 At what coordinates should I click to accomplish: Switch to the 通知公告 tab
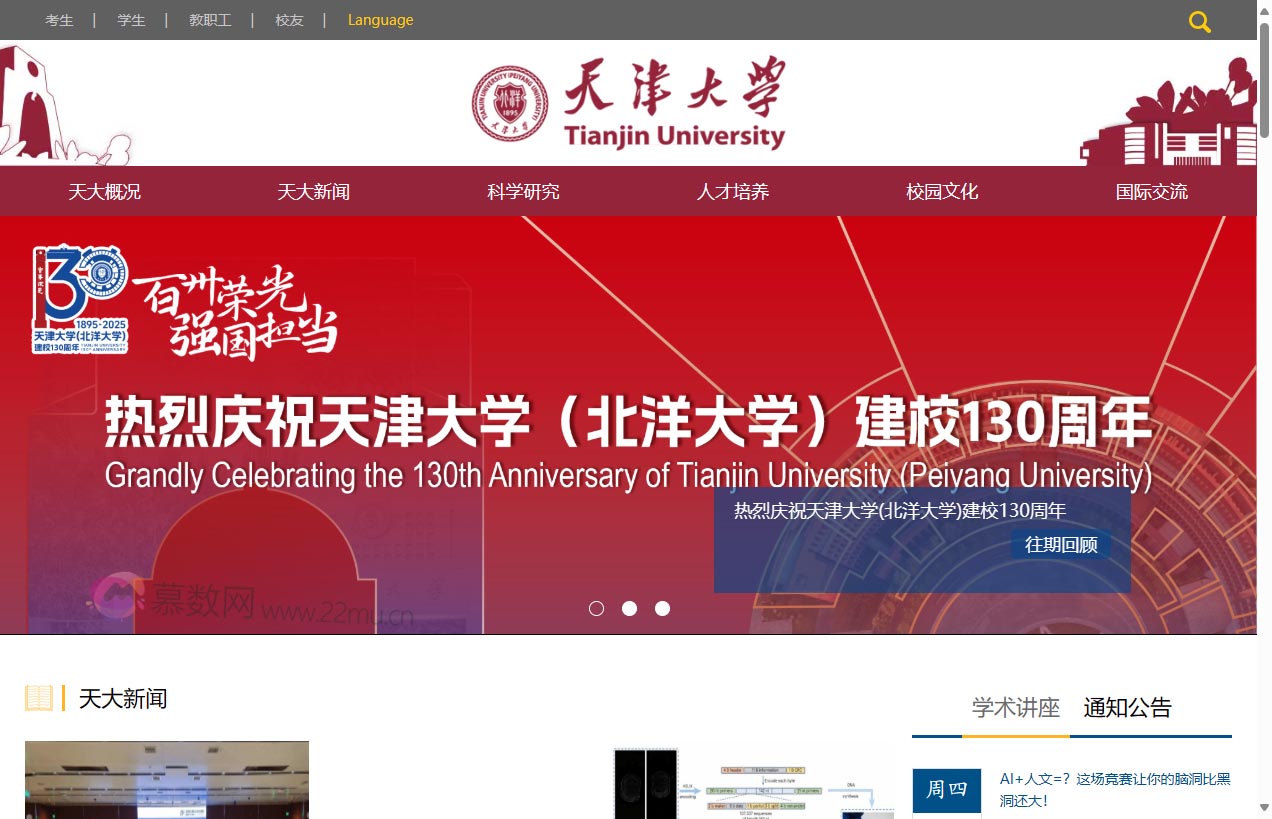(x=1126, y=708)
